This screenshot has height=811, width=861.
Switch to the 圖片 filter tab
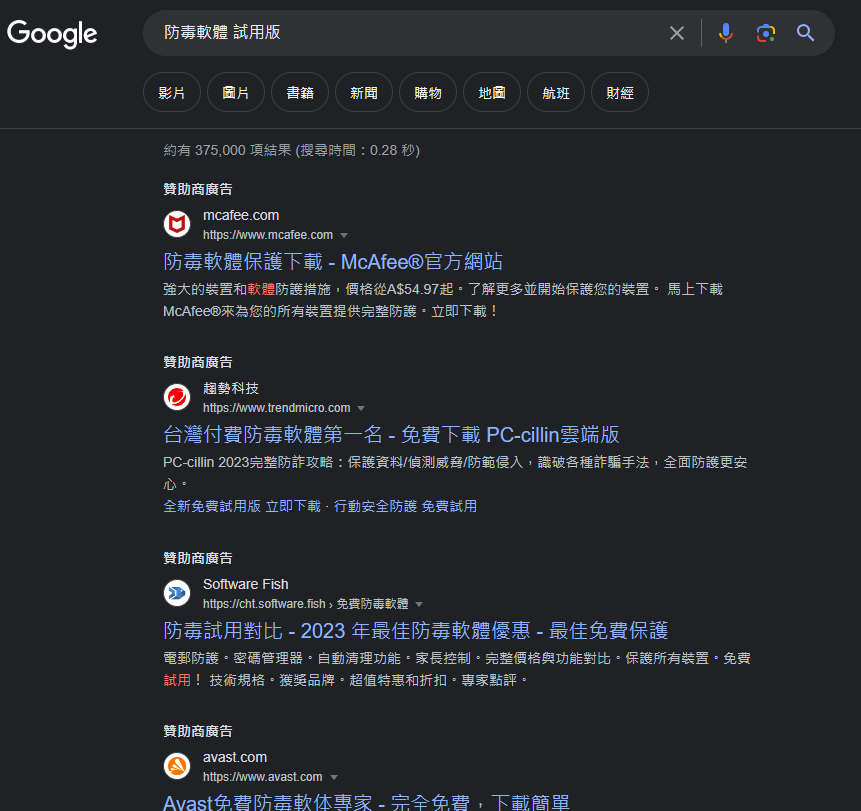[x=236, y=92]
